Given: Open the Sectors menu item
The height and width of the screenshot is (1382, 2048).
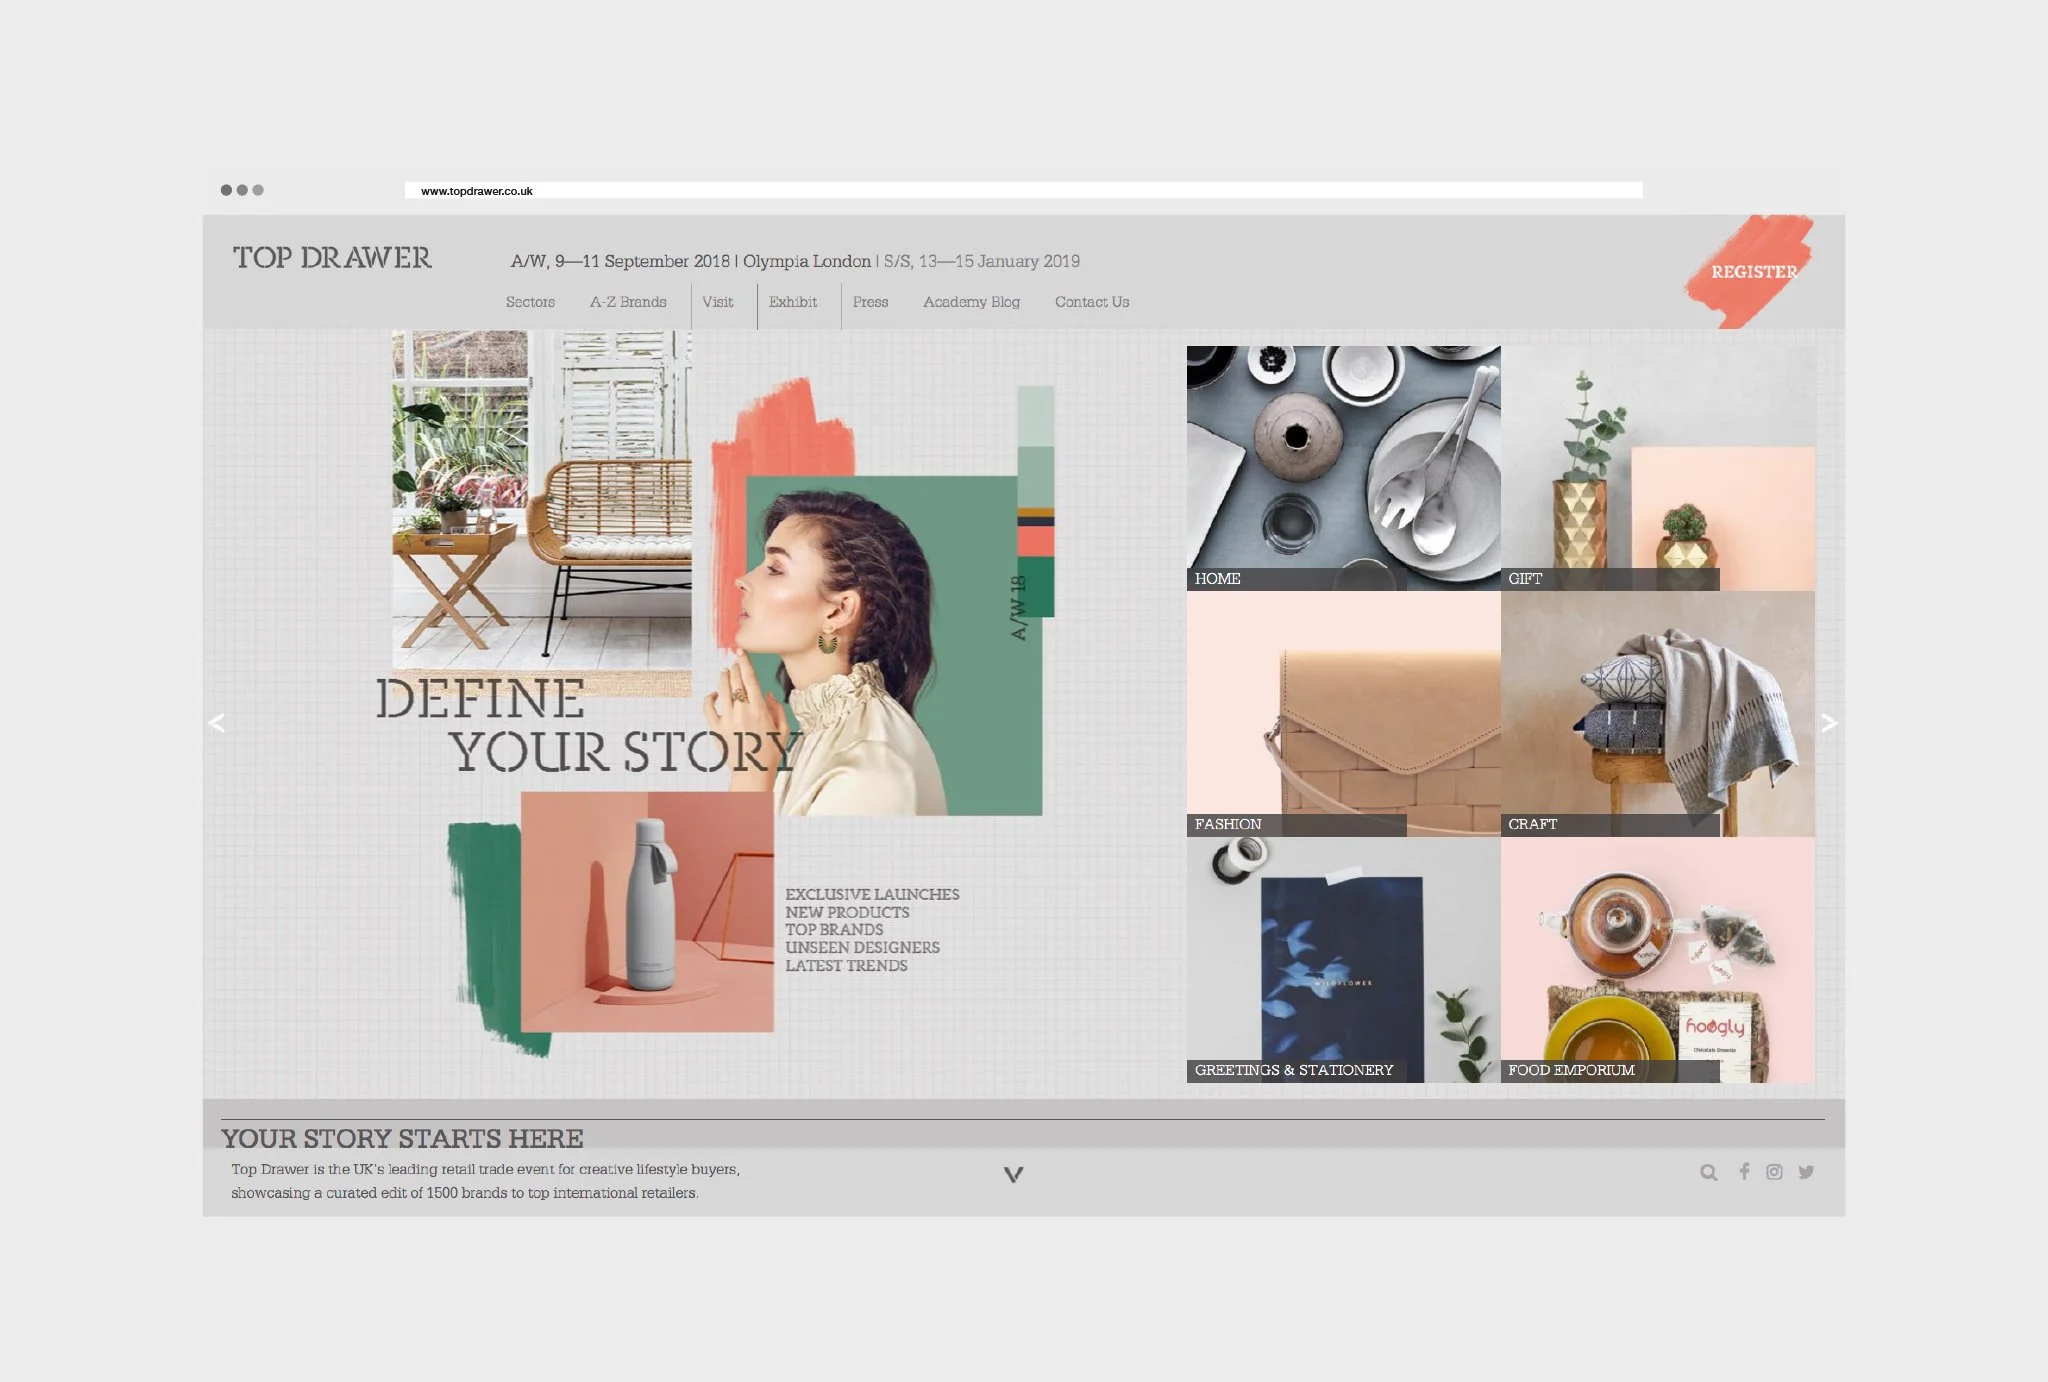Looking at the screenshot, I should pyautogui.click(x=530, y=302).
